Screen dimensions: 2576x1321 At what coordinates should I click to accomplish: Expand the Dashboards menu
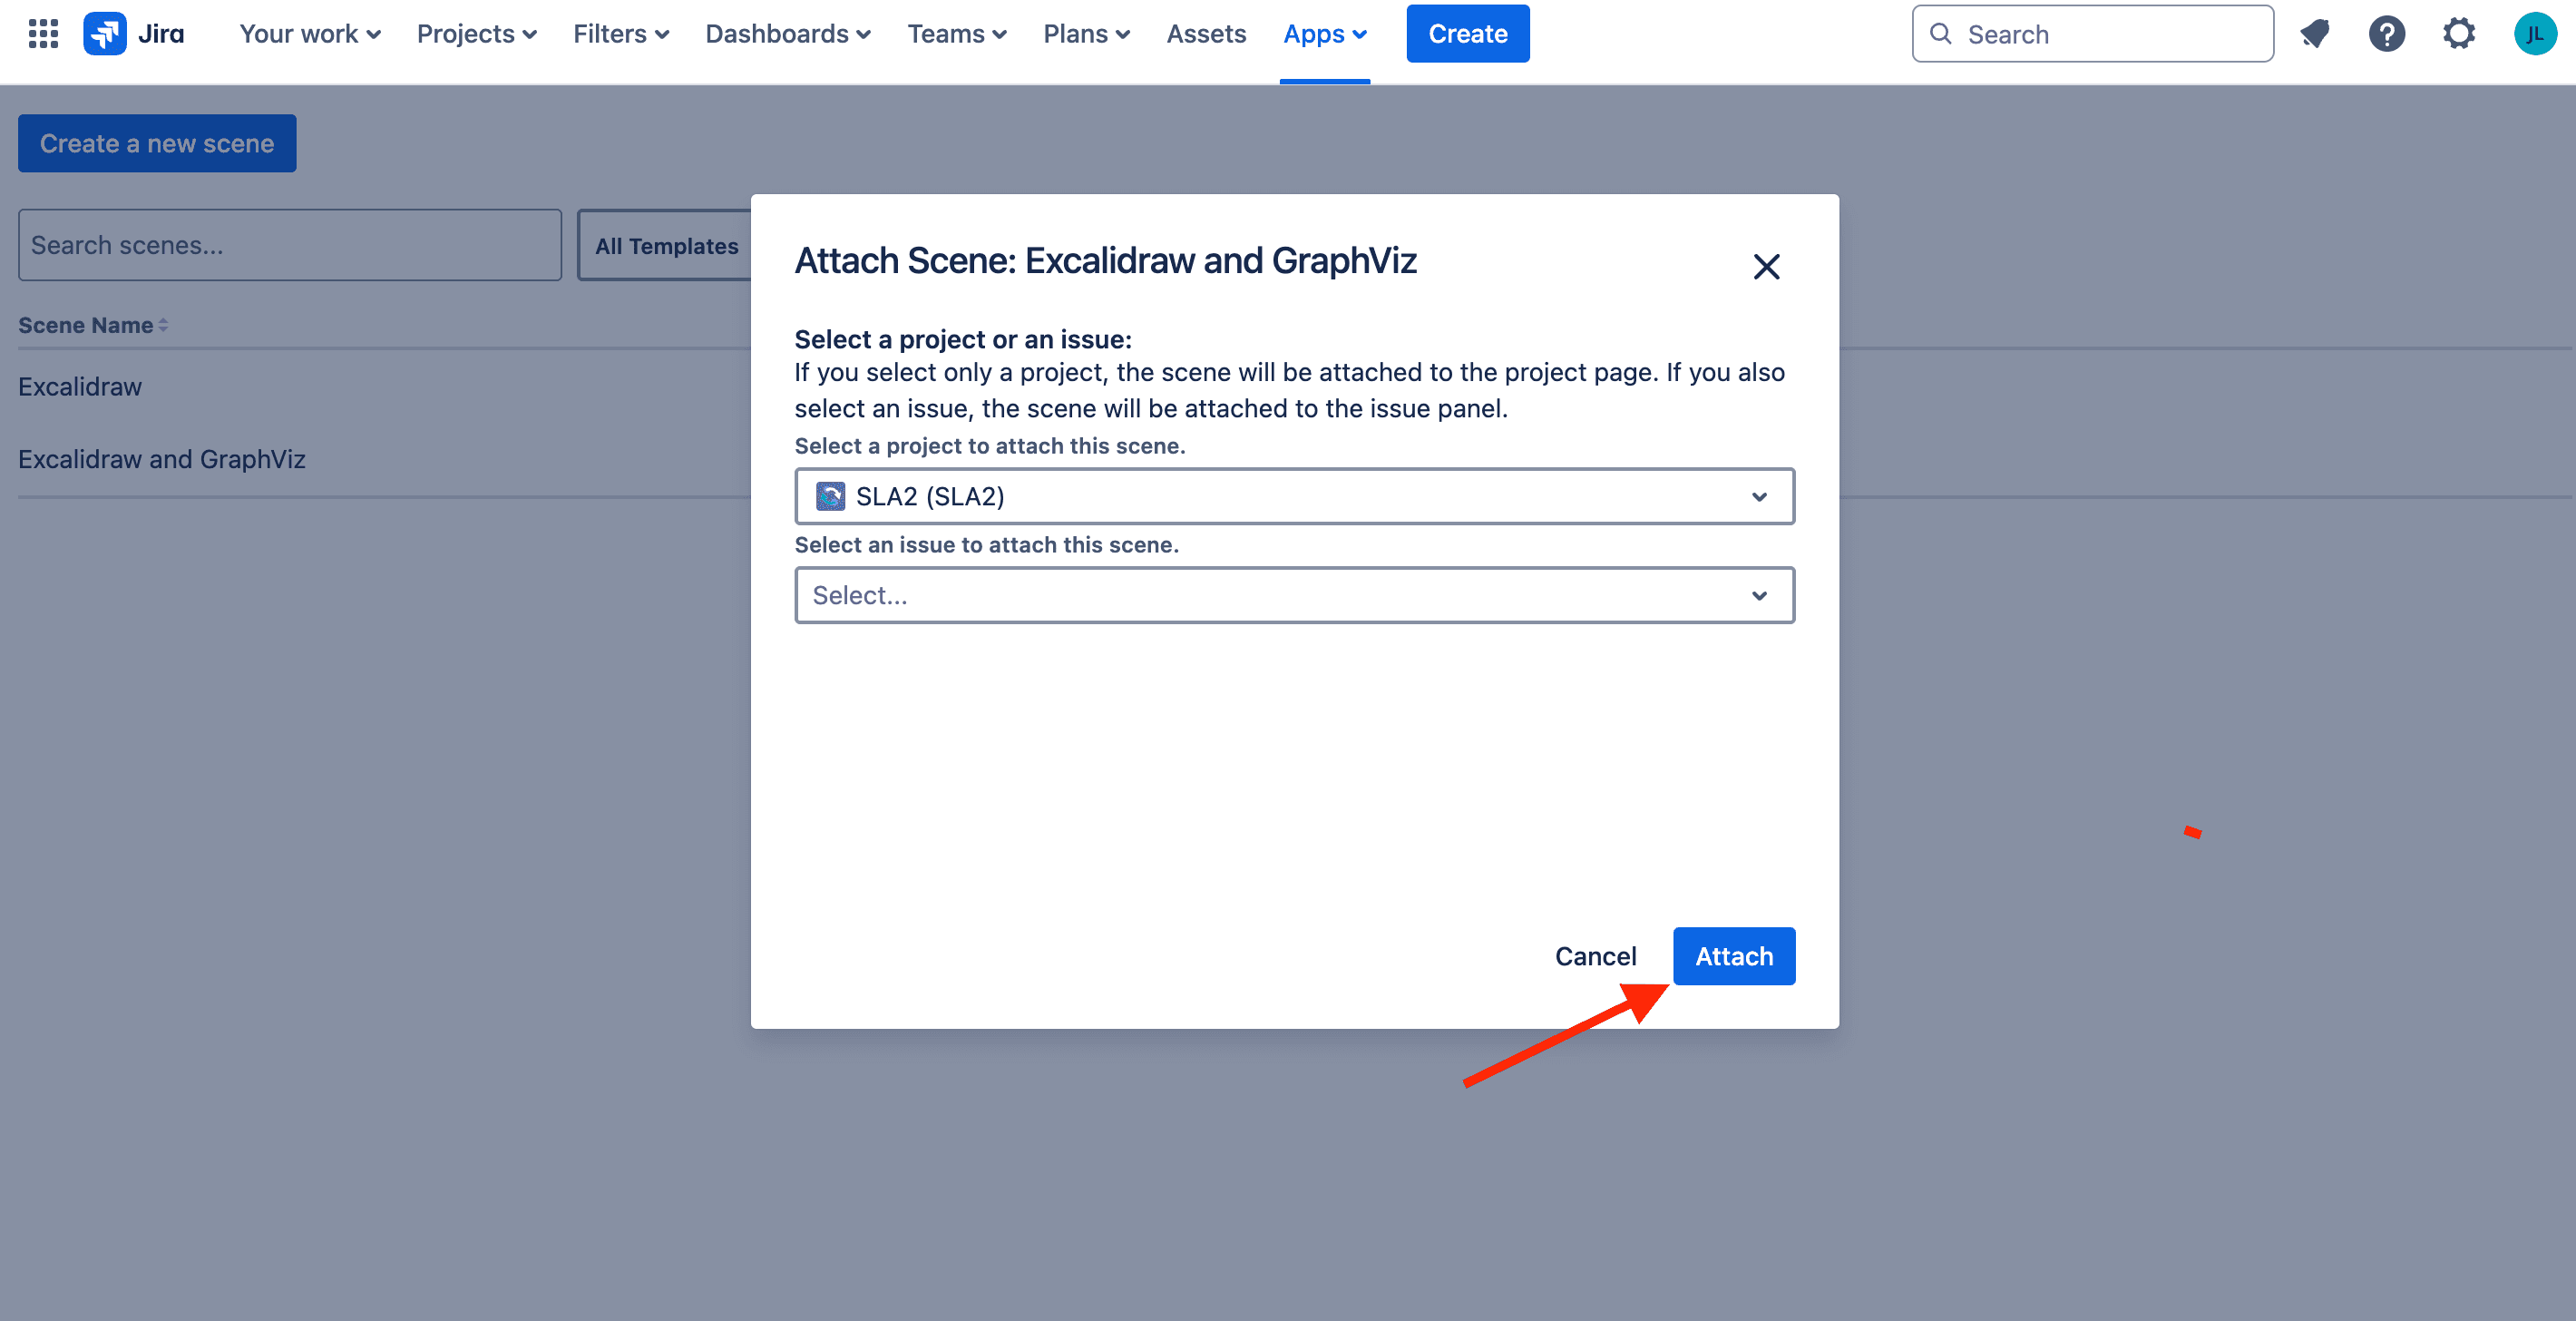point(788,34)
